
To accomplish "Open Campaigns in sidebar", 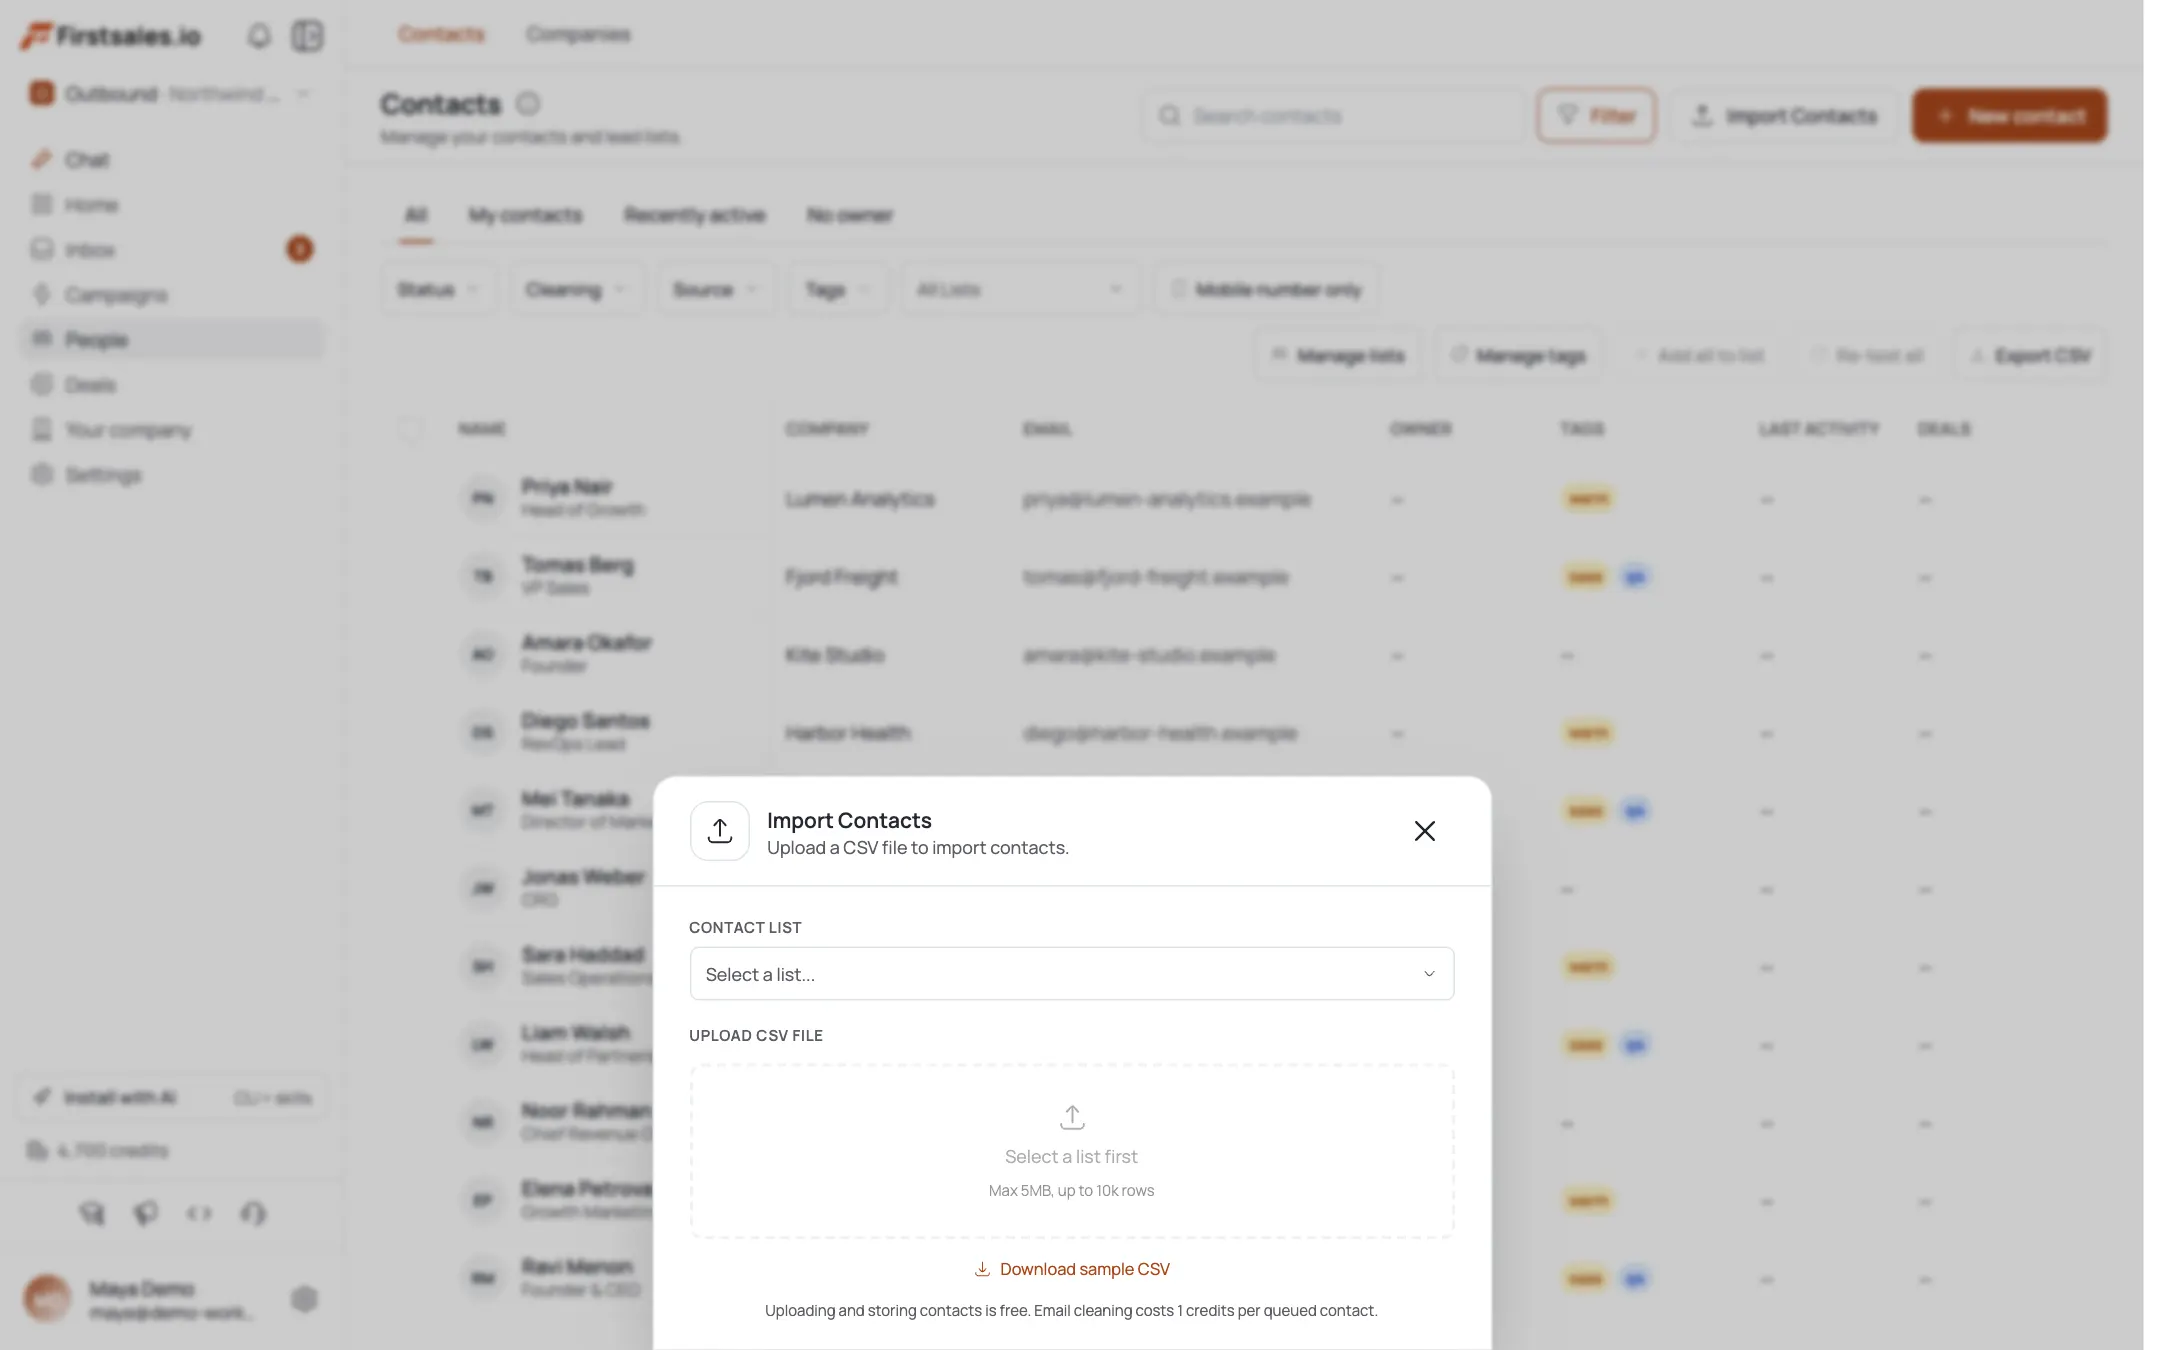I will [x=172, y=295].
